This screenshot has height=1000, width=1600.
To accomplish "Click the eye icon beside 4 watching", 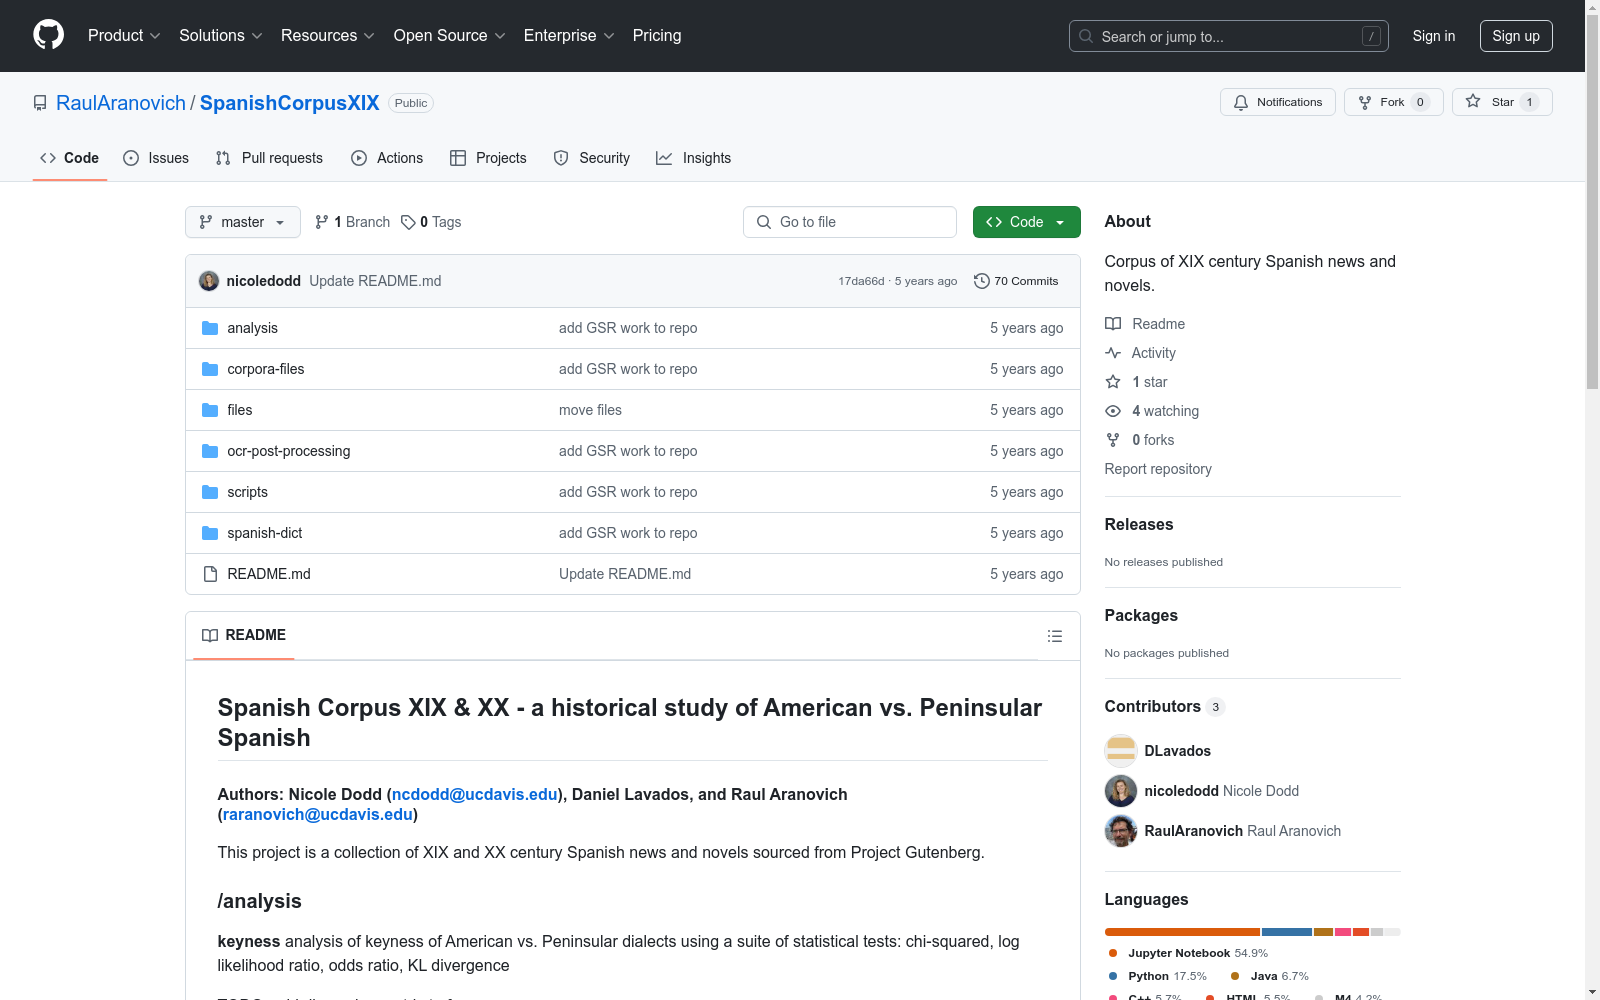I will (1113, 411).
